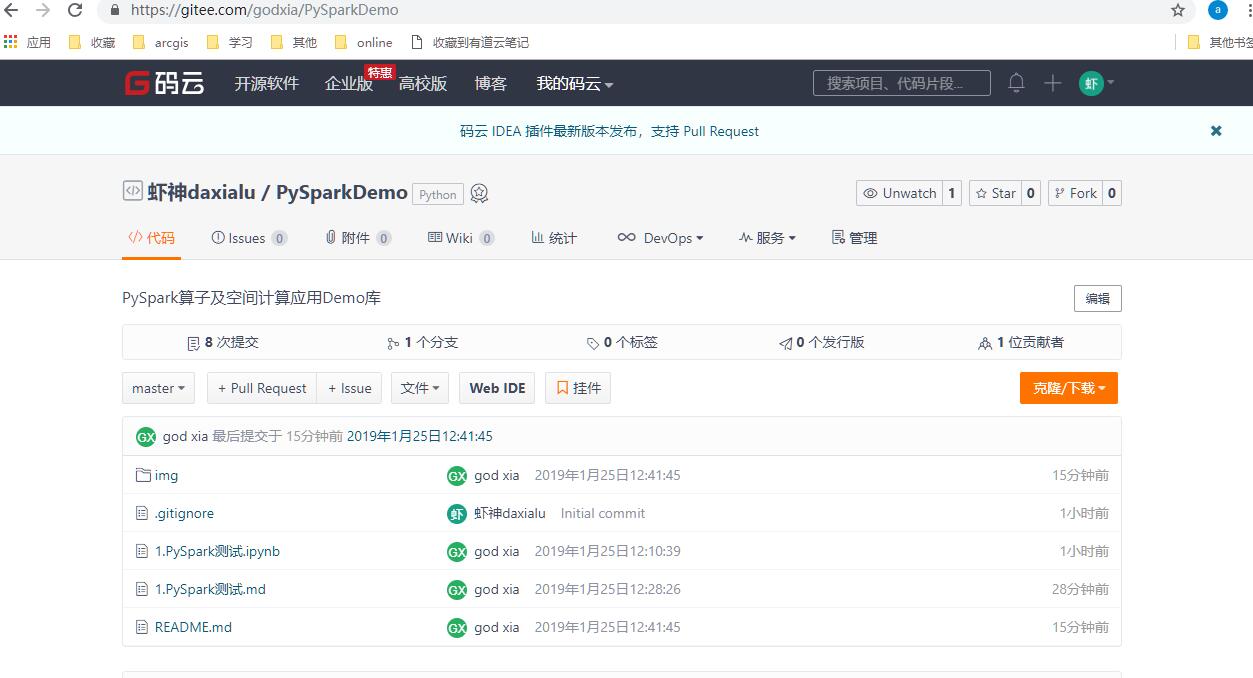
Task: Click the contributors icon beside 1 位贡献者
Action: pos(985,343)
